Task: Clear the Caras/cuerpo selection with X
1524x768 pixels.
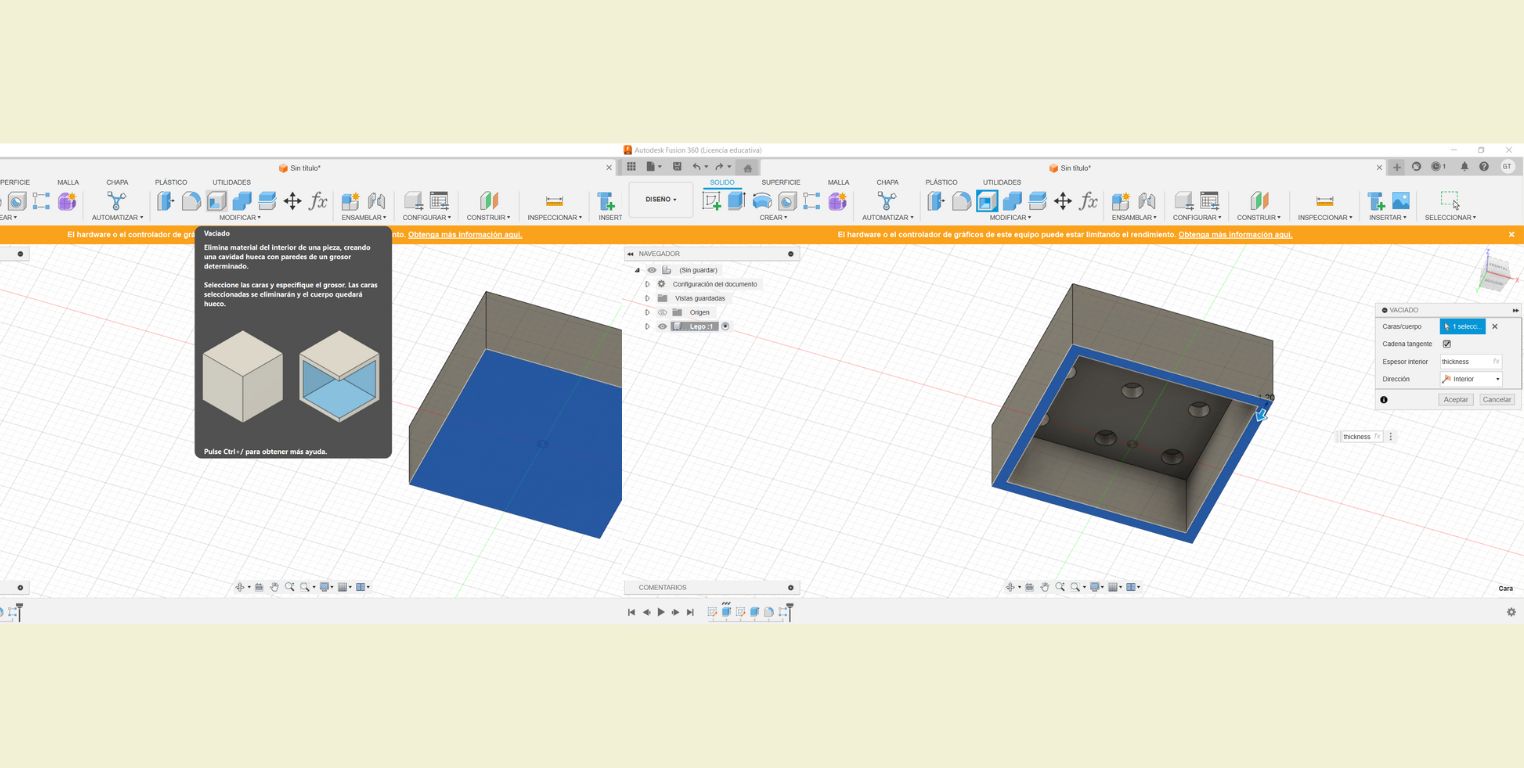Action: pyautogui.click(x=1495, y=326)
